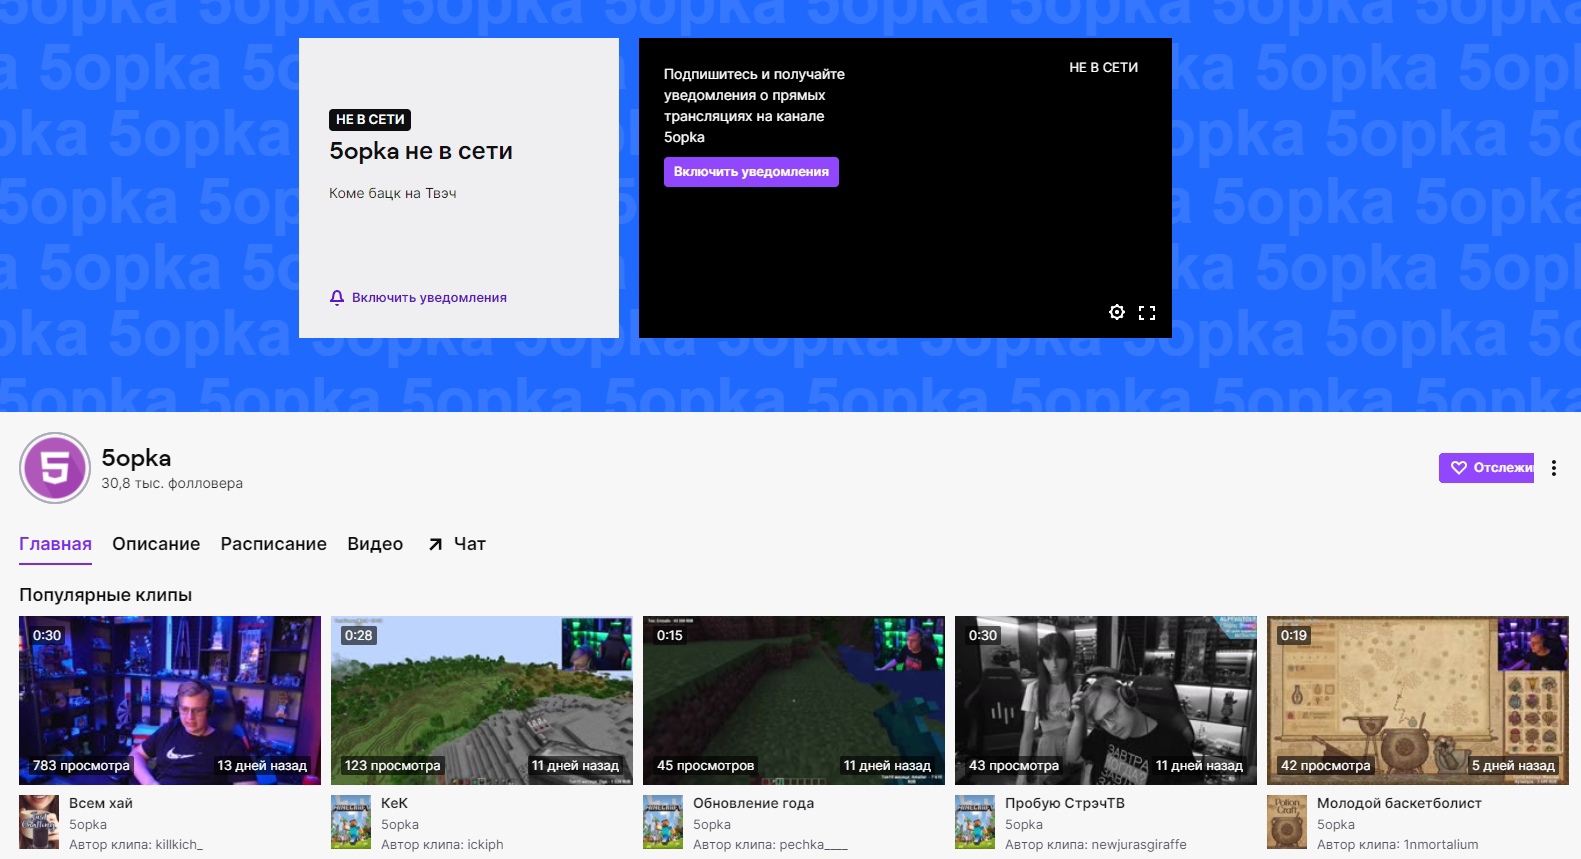Viewport: 1581px width, 859px height.
Task: Click the НЕ В СЕТИ badge in card
Action: pos(370,119)
